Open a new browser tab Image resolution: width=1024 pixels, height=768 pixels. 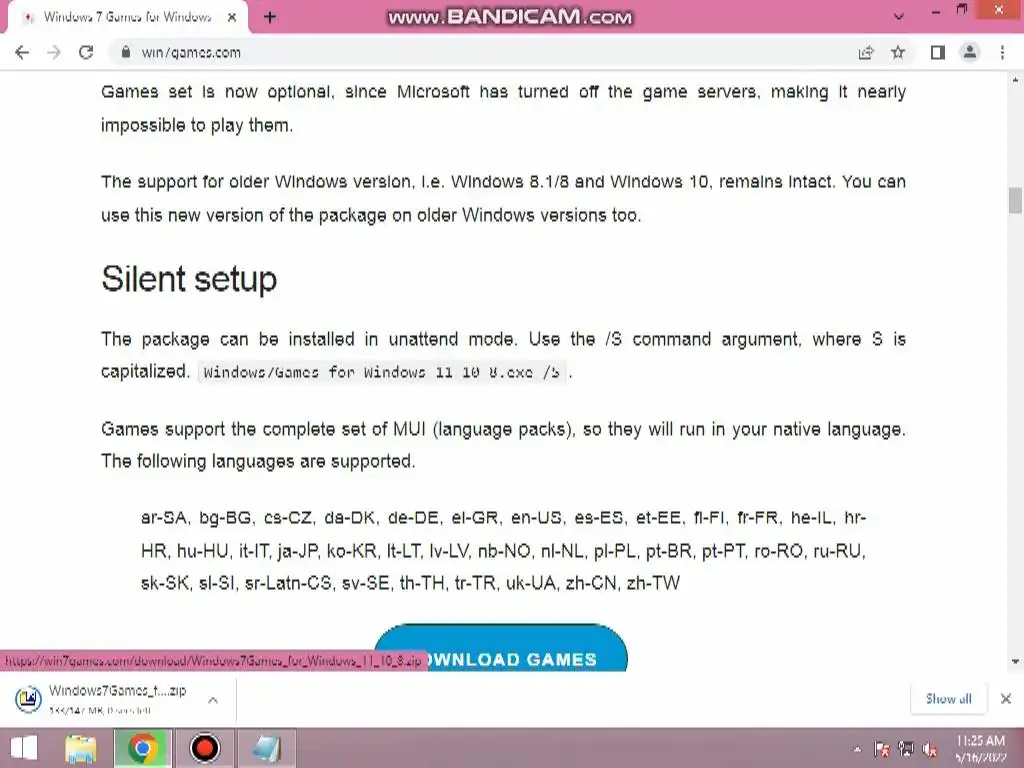(x=270, y=17)
